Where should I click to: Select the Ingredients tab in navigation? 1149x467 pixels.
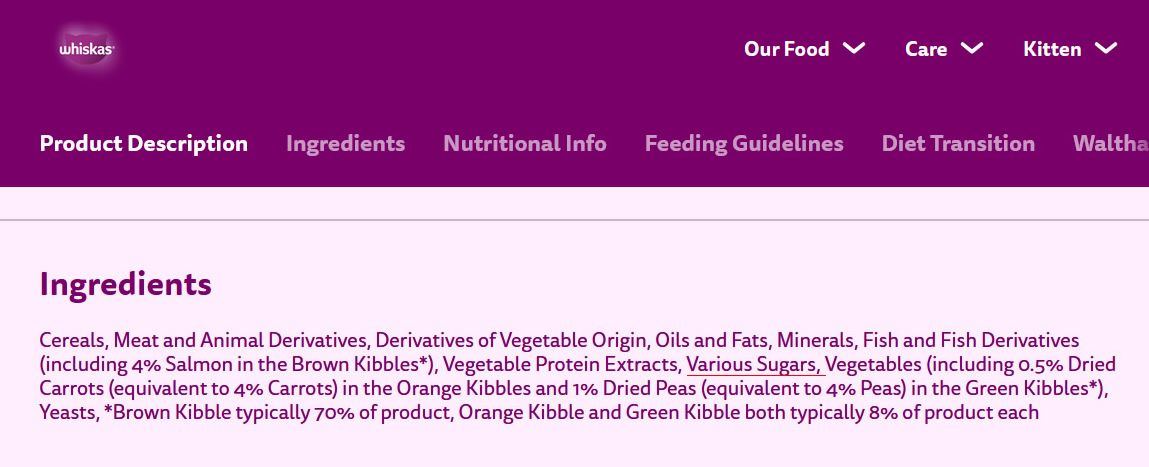(x=345, y=144)
